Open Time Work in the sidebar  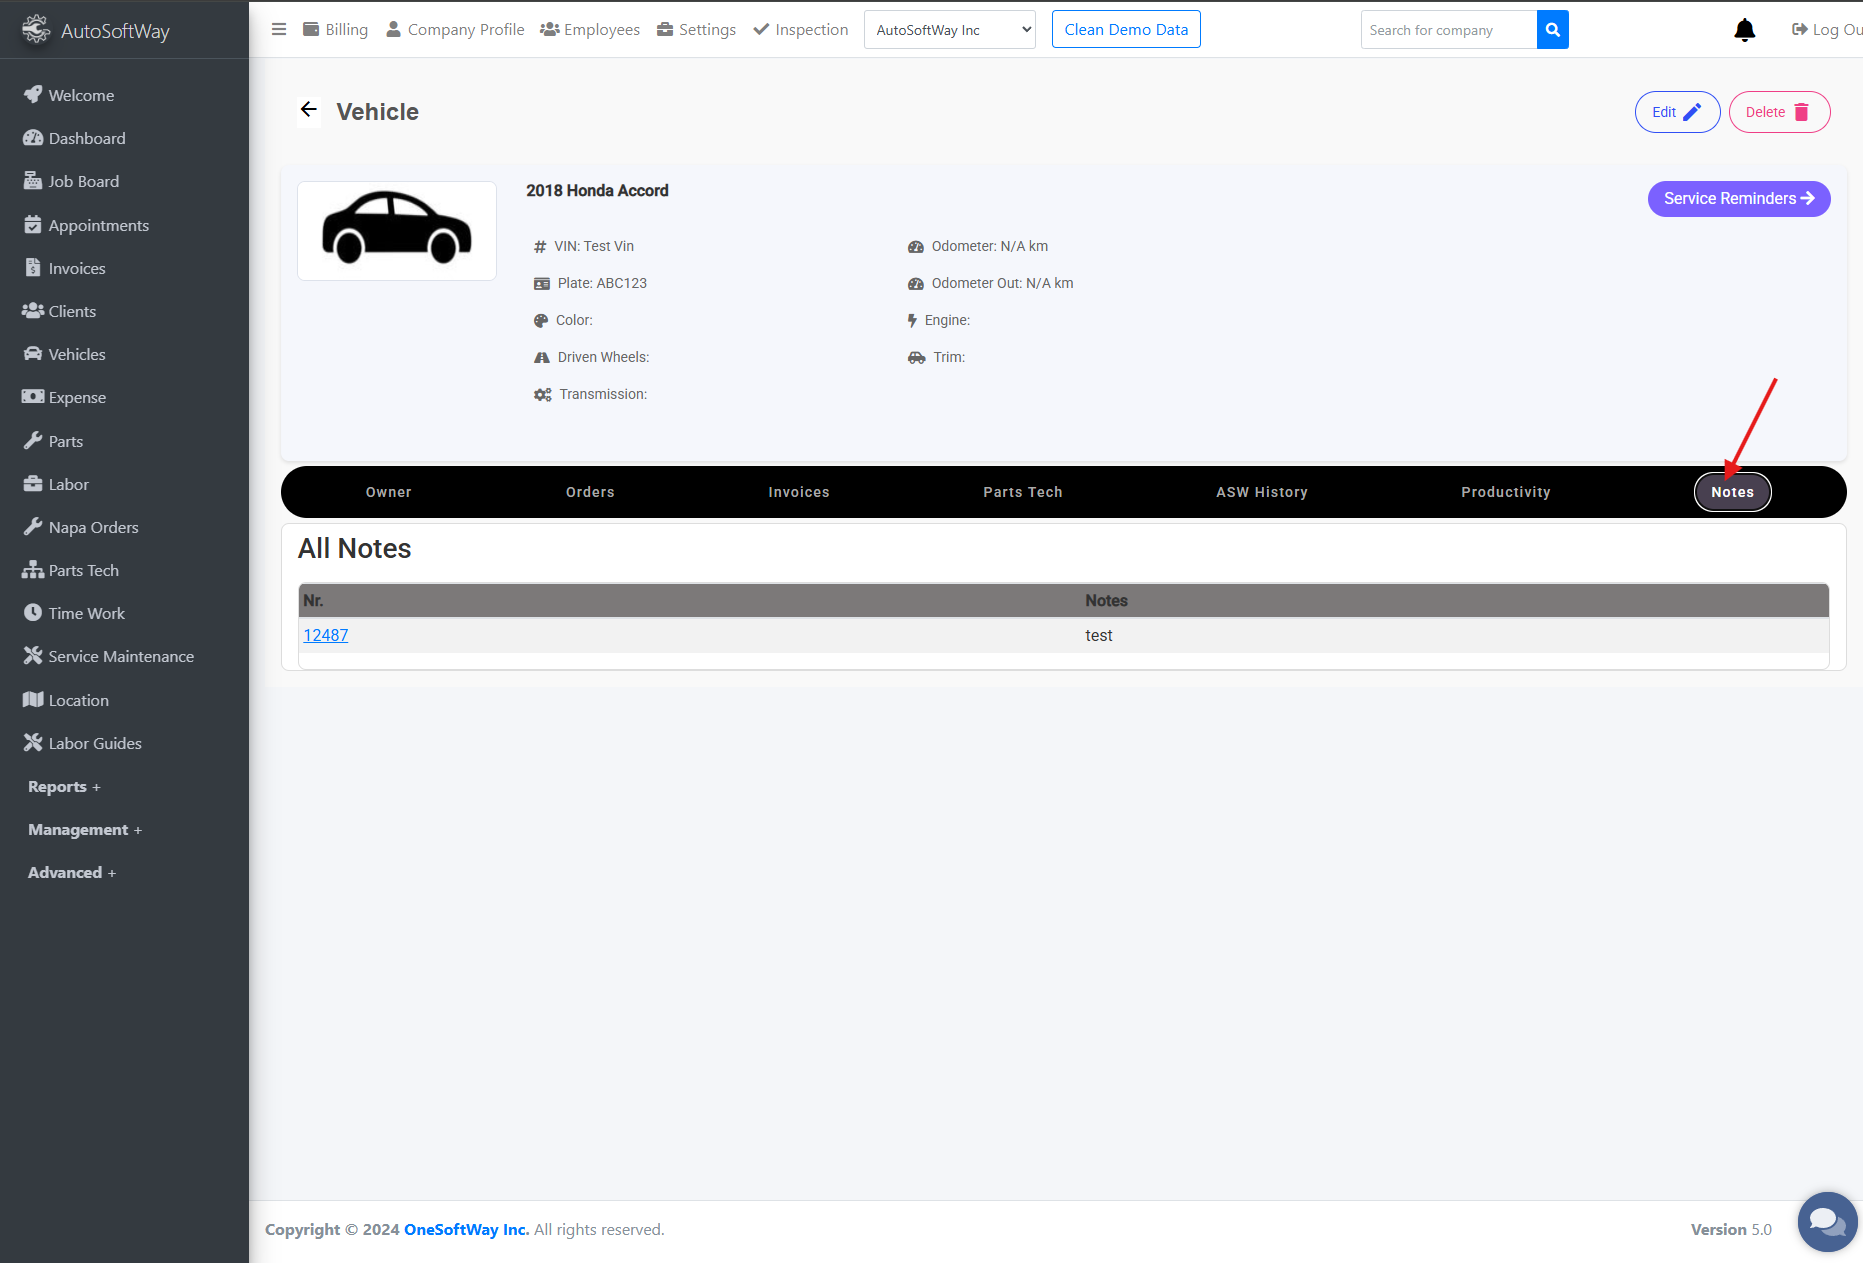tap(86, 614)
